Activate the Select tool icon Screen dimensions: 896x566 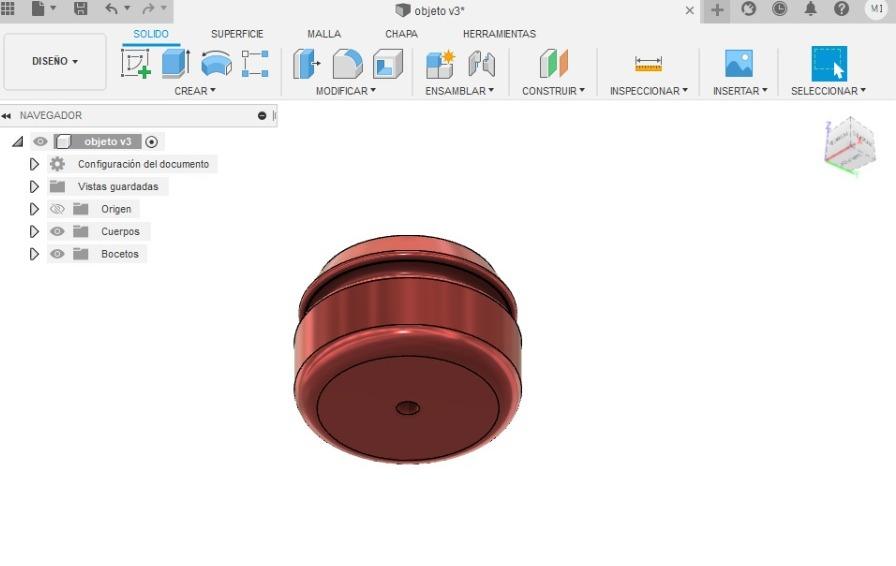pyautogui.click(x=829, y=63)
